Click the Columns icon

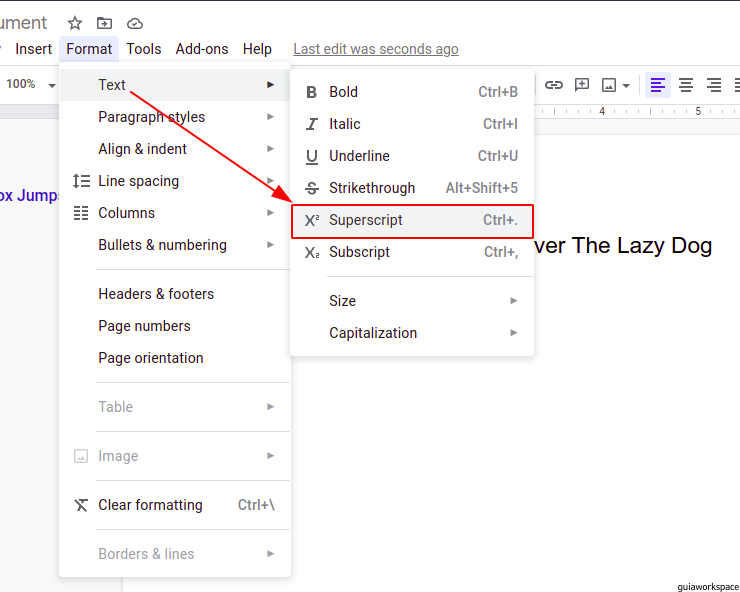point(81,213)
